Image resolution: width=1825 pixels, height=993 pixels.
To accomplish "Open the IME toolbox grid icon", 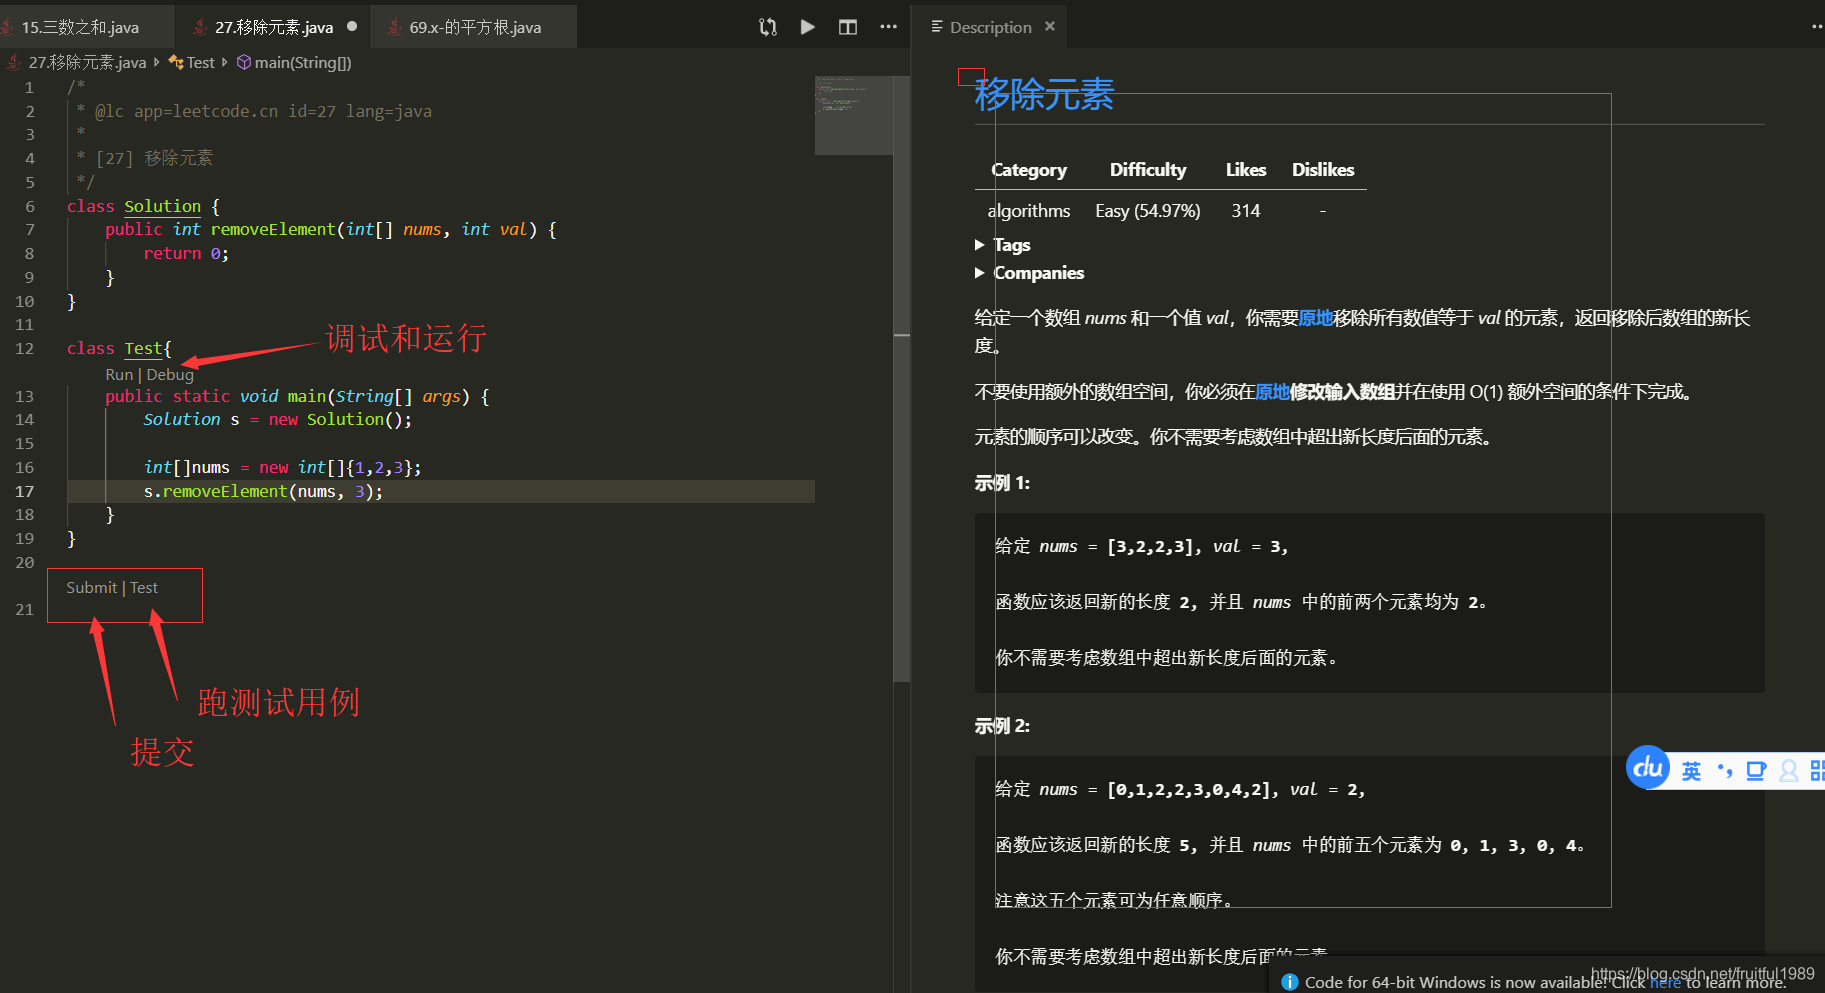I will point(1817,771).
